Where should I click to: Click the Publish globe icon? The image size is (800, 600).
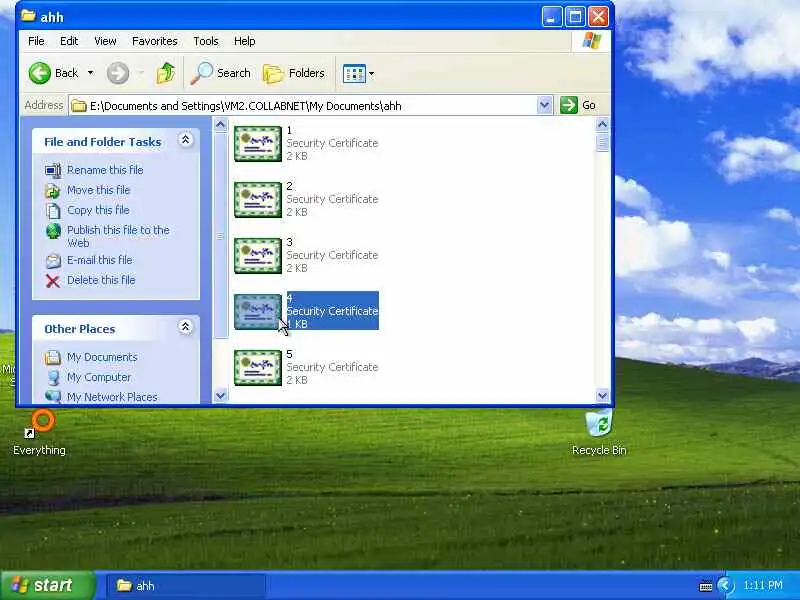tap(53, 231)
